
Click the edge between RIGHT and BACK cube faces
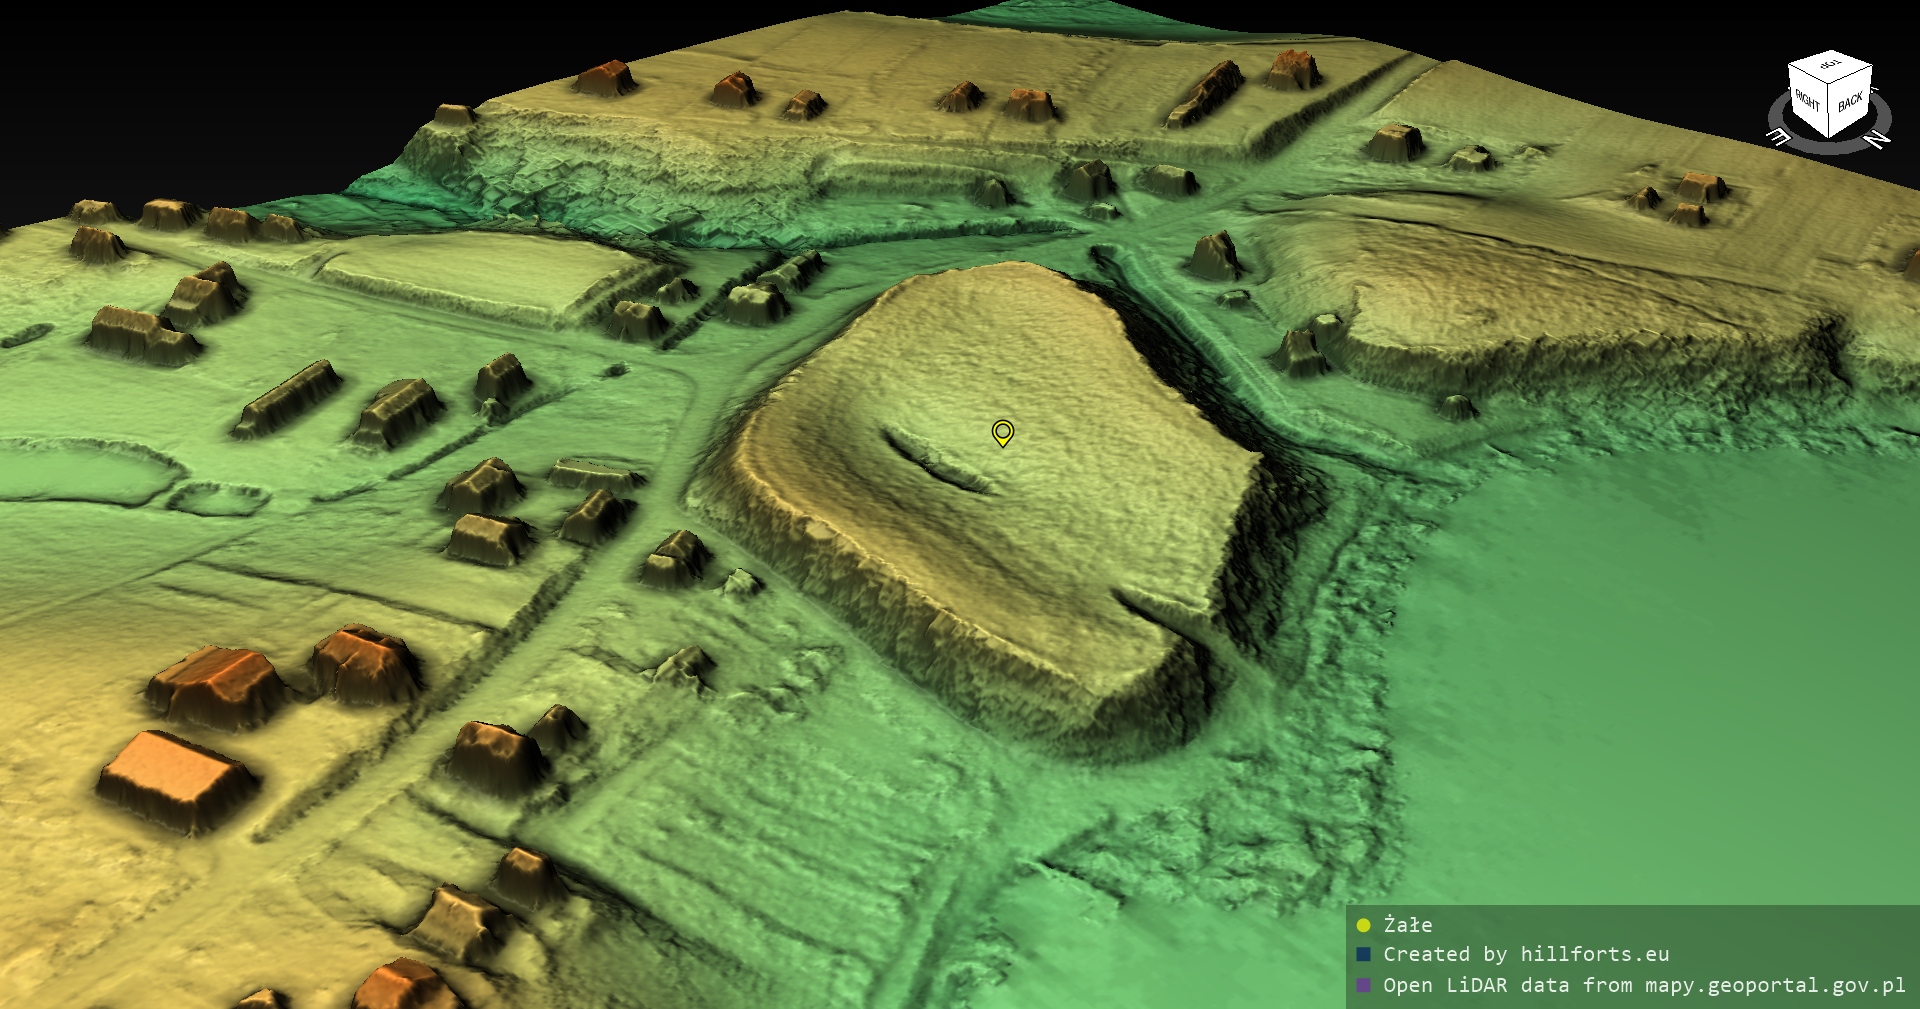point(1830,110)
